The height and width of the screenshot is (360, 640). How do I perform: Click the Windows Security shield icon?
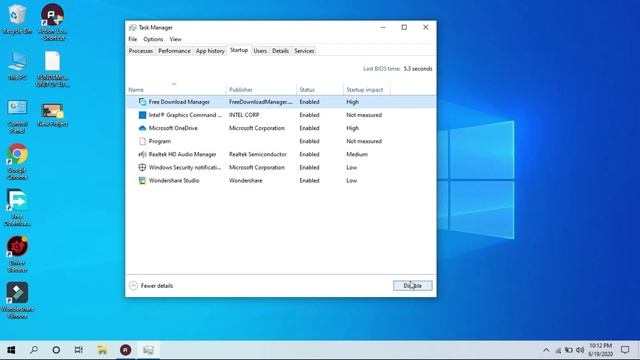[142, 167]
